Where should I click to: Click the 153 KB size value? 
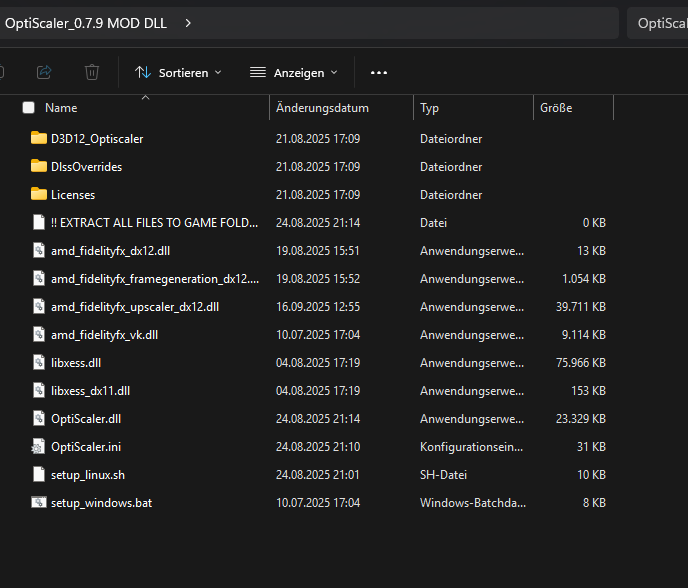pos(588,391)
